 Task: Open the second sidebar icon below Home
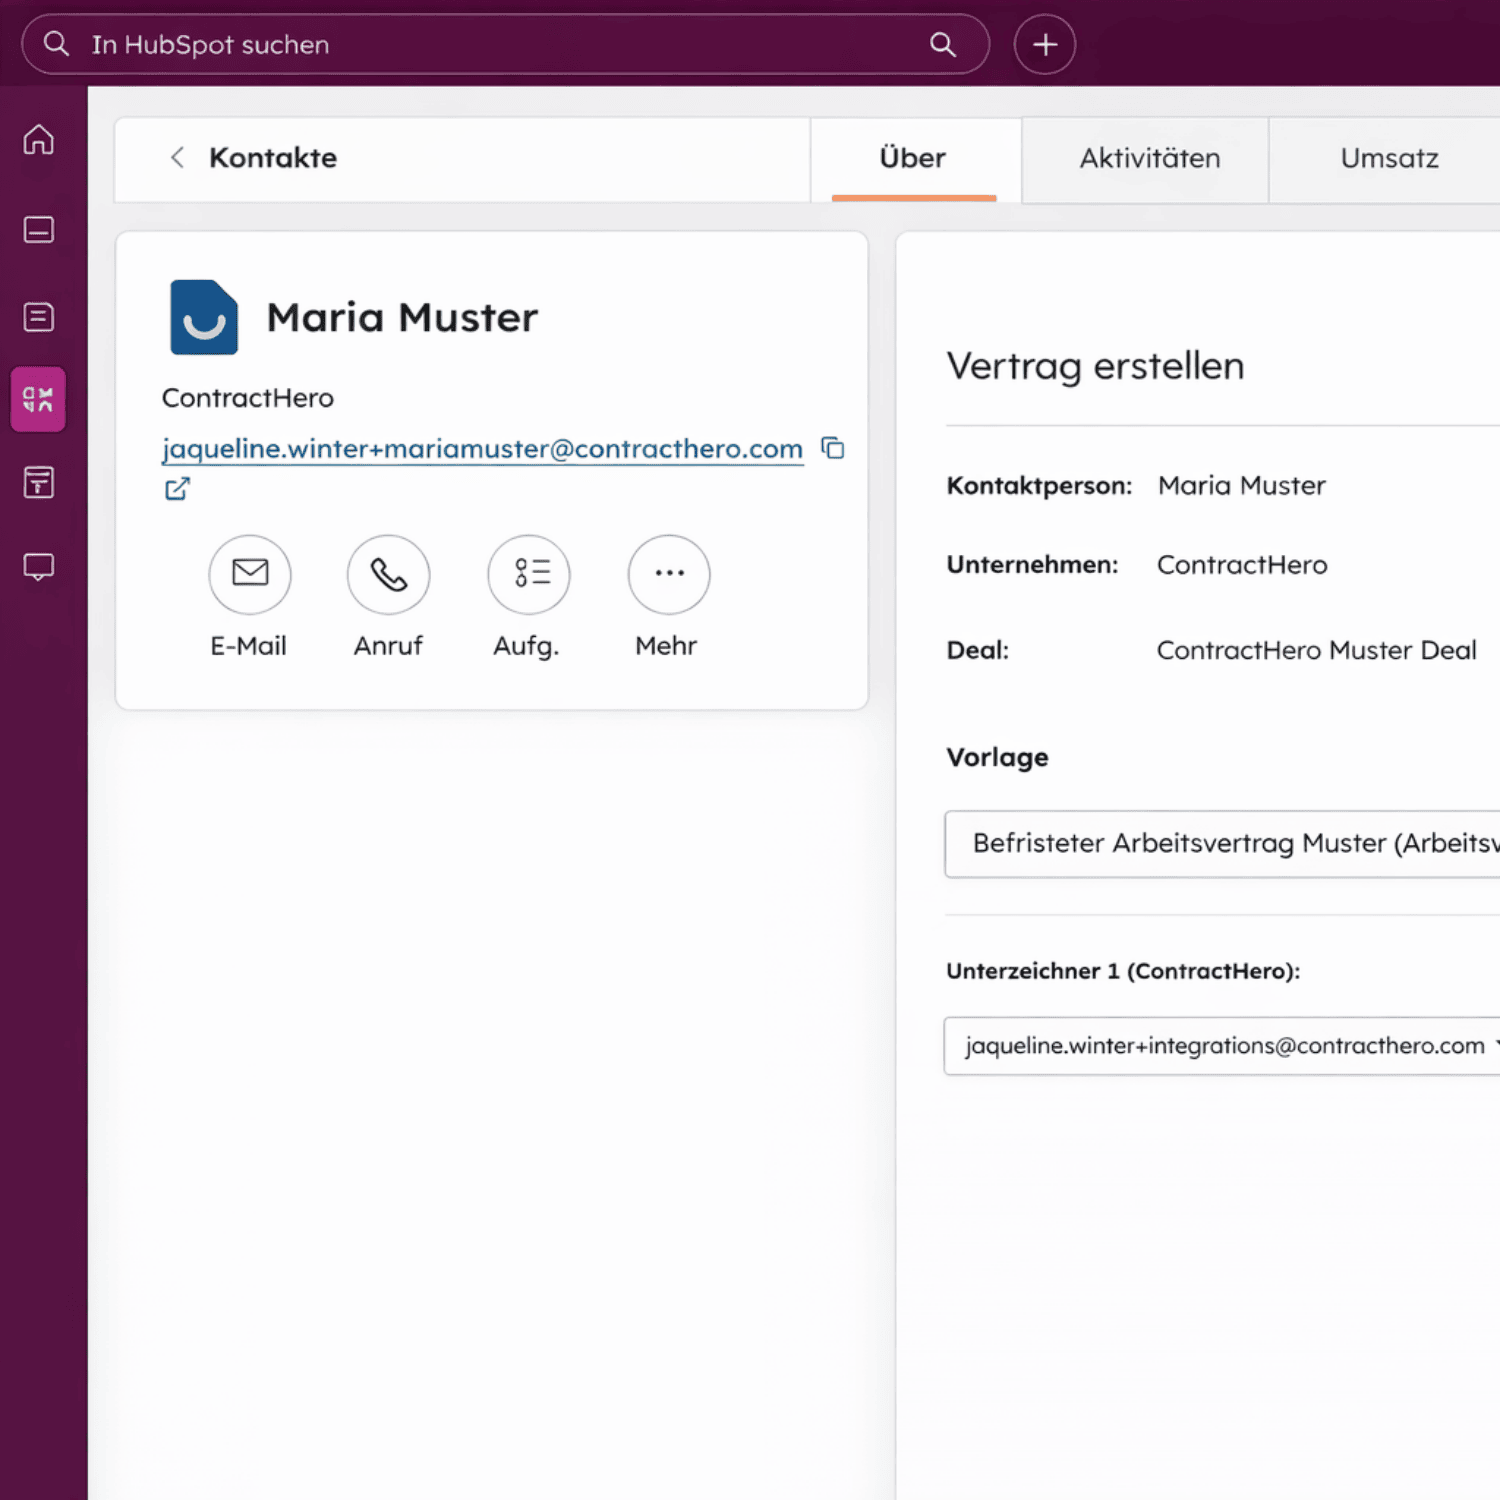pyautogui.click(x=39, y=230)
